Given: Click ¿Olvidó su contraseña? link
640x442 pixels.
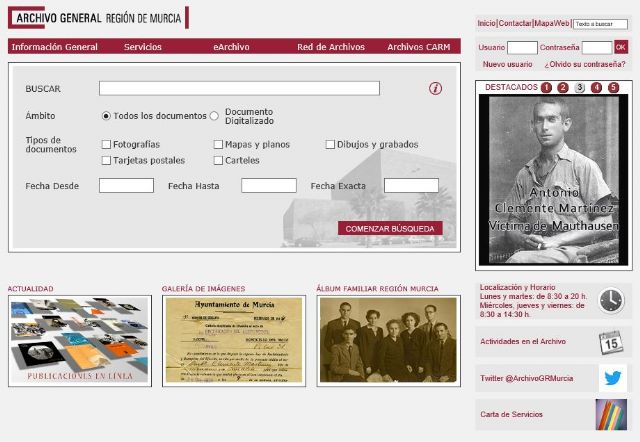Looking at the screenshot, I should [585, 64].
